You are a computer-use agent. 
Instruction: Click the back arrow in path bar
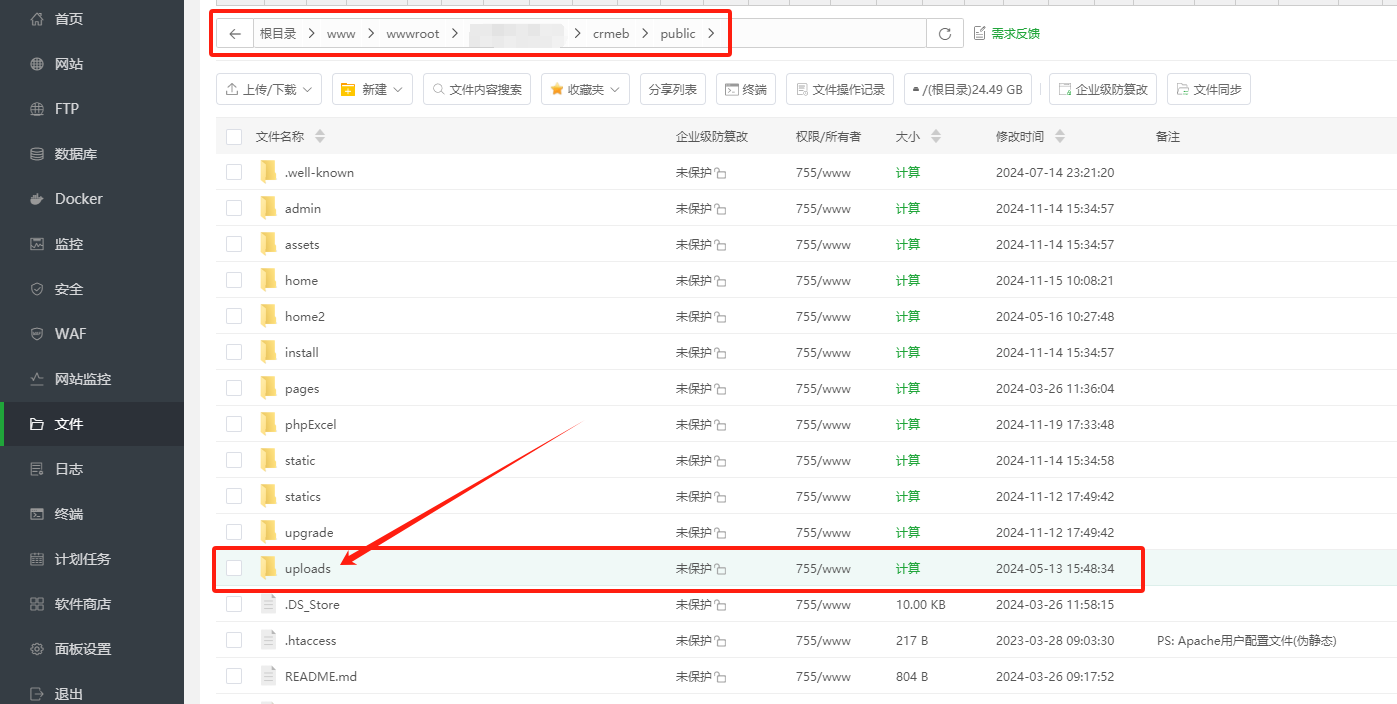[235, 34]
